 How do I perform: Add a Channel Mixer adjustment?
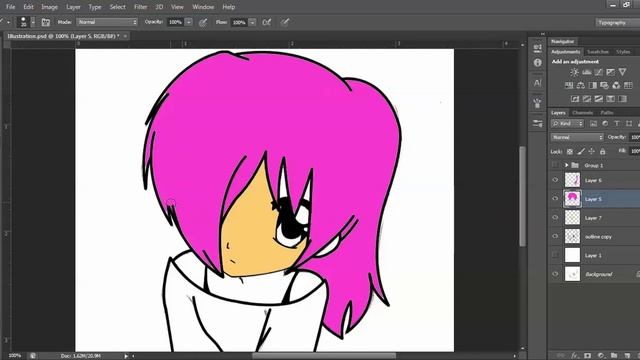(x=616, y=85)
